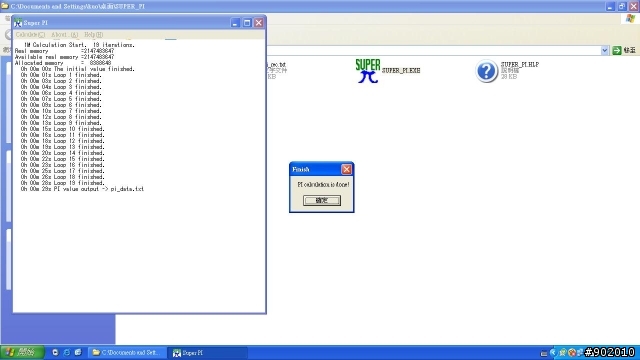Image resolution: width=640 pixels, height=360 pixels.
Task: Click the Show Desktop quick launch icon
Action: tap(78, 353)
